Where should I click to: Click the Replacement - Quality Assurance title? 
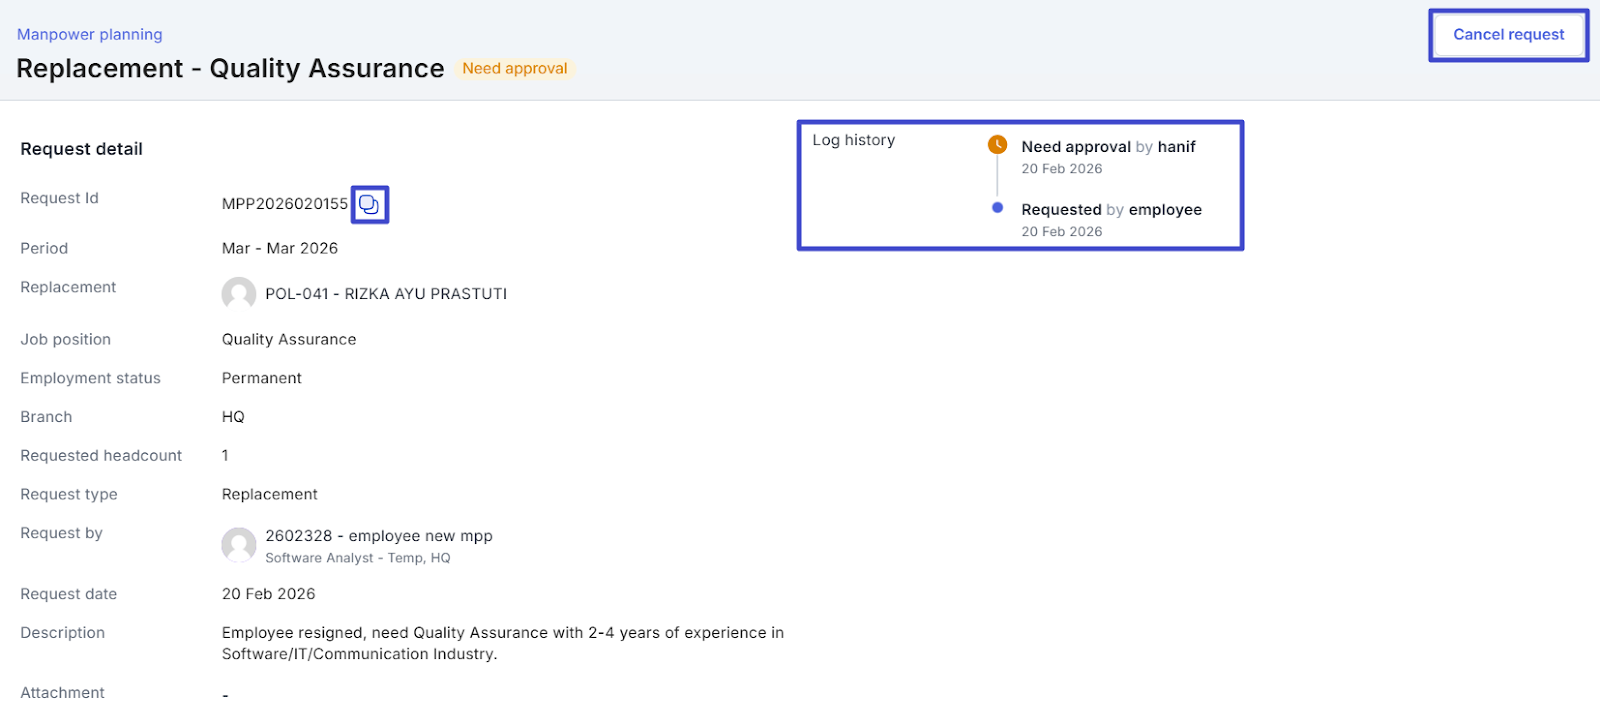230,69
